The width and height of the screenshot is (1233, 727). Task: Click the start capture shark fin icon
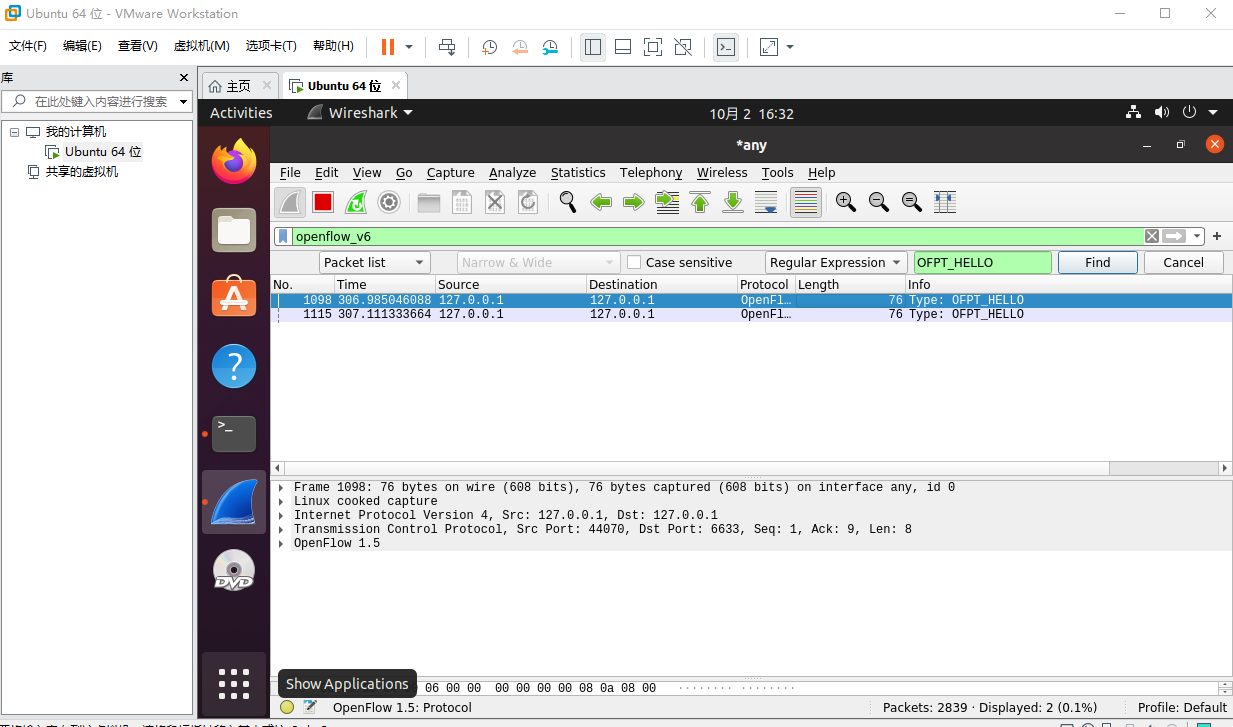290,202
